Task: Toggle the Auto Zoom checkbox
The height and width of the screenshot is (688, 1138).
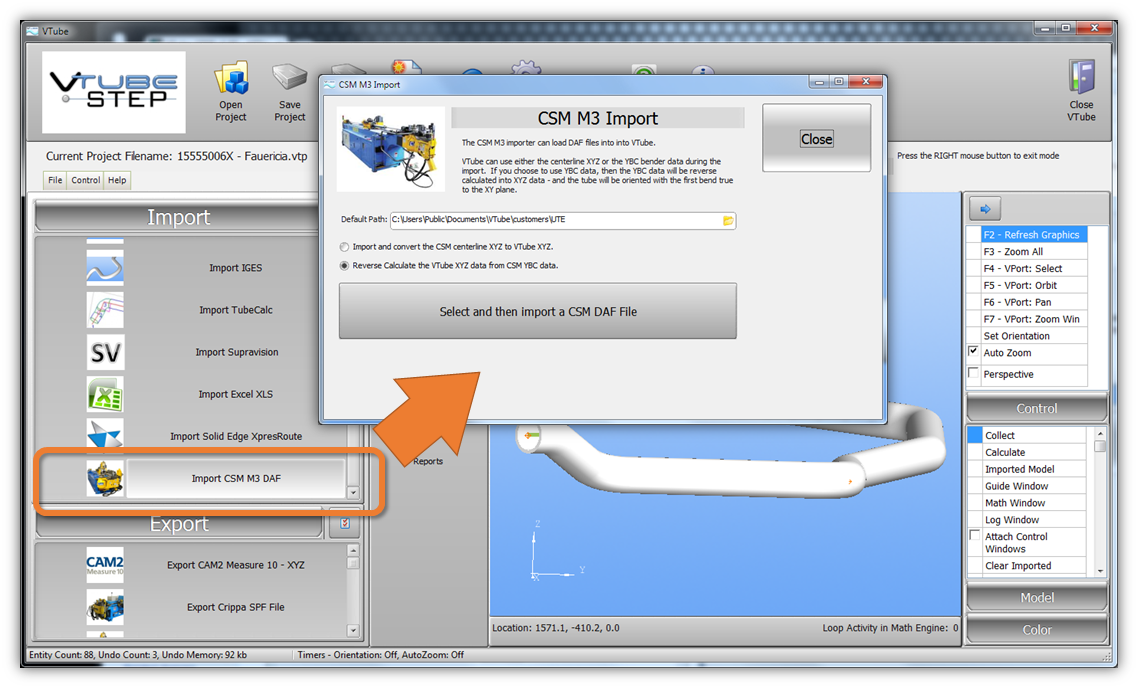Action: [x=974, y=352]
